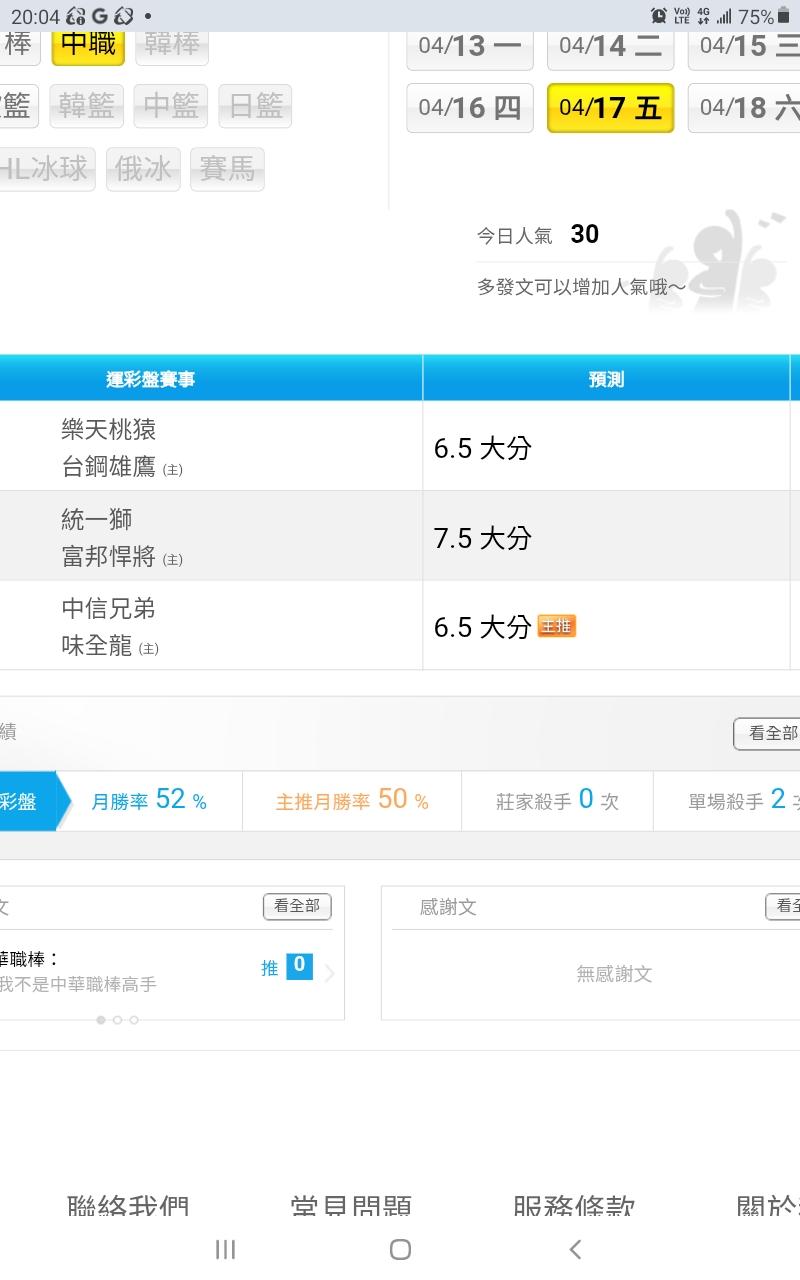
Task: Select the 日籃 league tab
Action: pos(255,106)
